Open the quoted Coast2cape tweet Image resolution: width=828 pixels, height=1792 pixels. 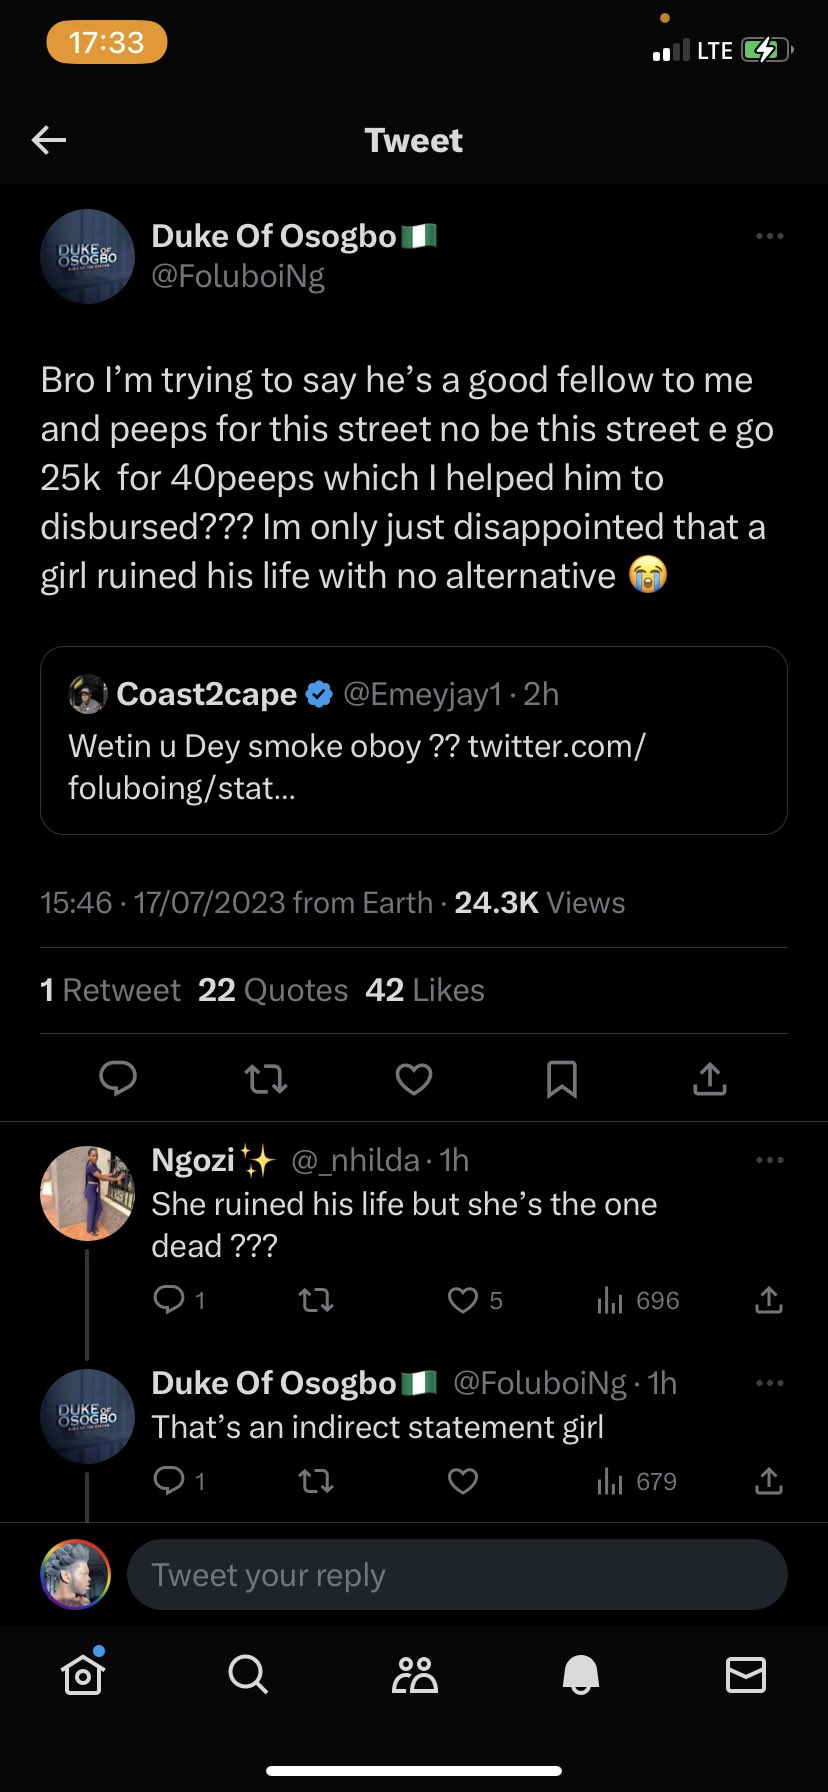413,740
